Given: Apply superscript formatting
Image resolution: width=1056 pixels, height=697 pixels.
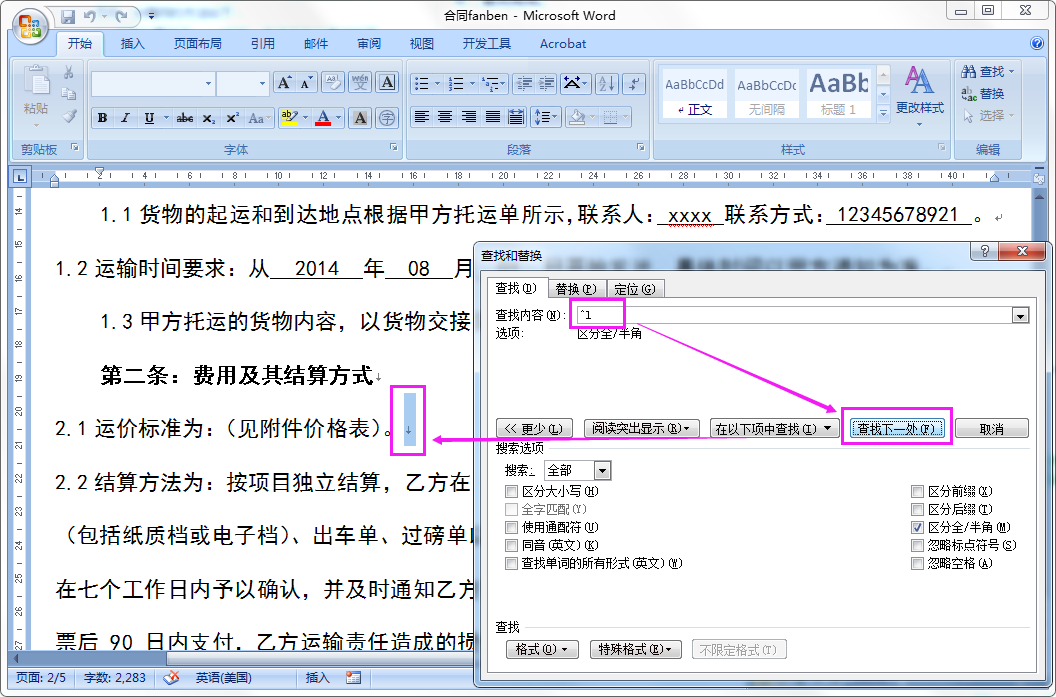Looking at the screenshot, I should pyautogui.click(x=232, y=119).
